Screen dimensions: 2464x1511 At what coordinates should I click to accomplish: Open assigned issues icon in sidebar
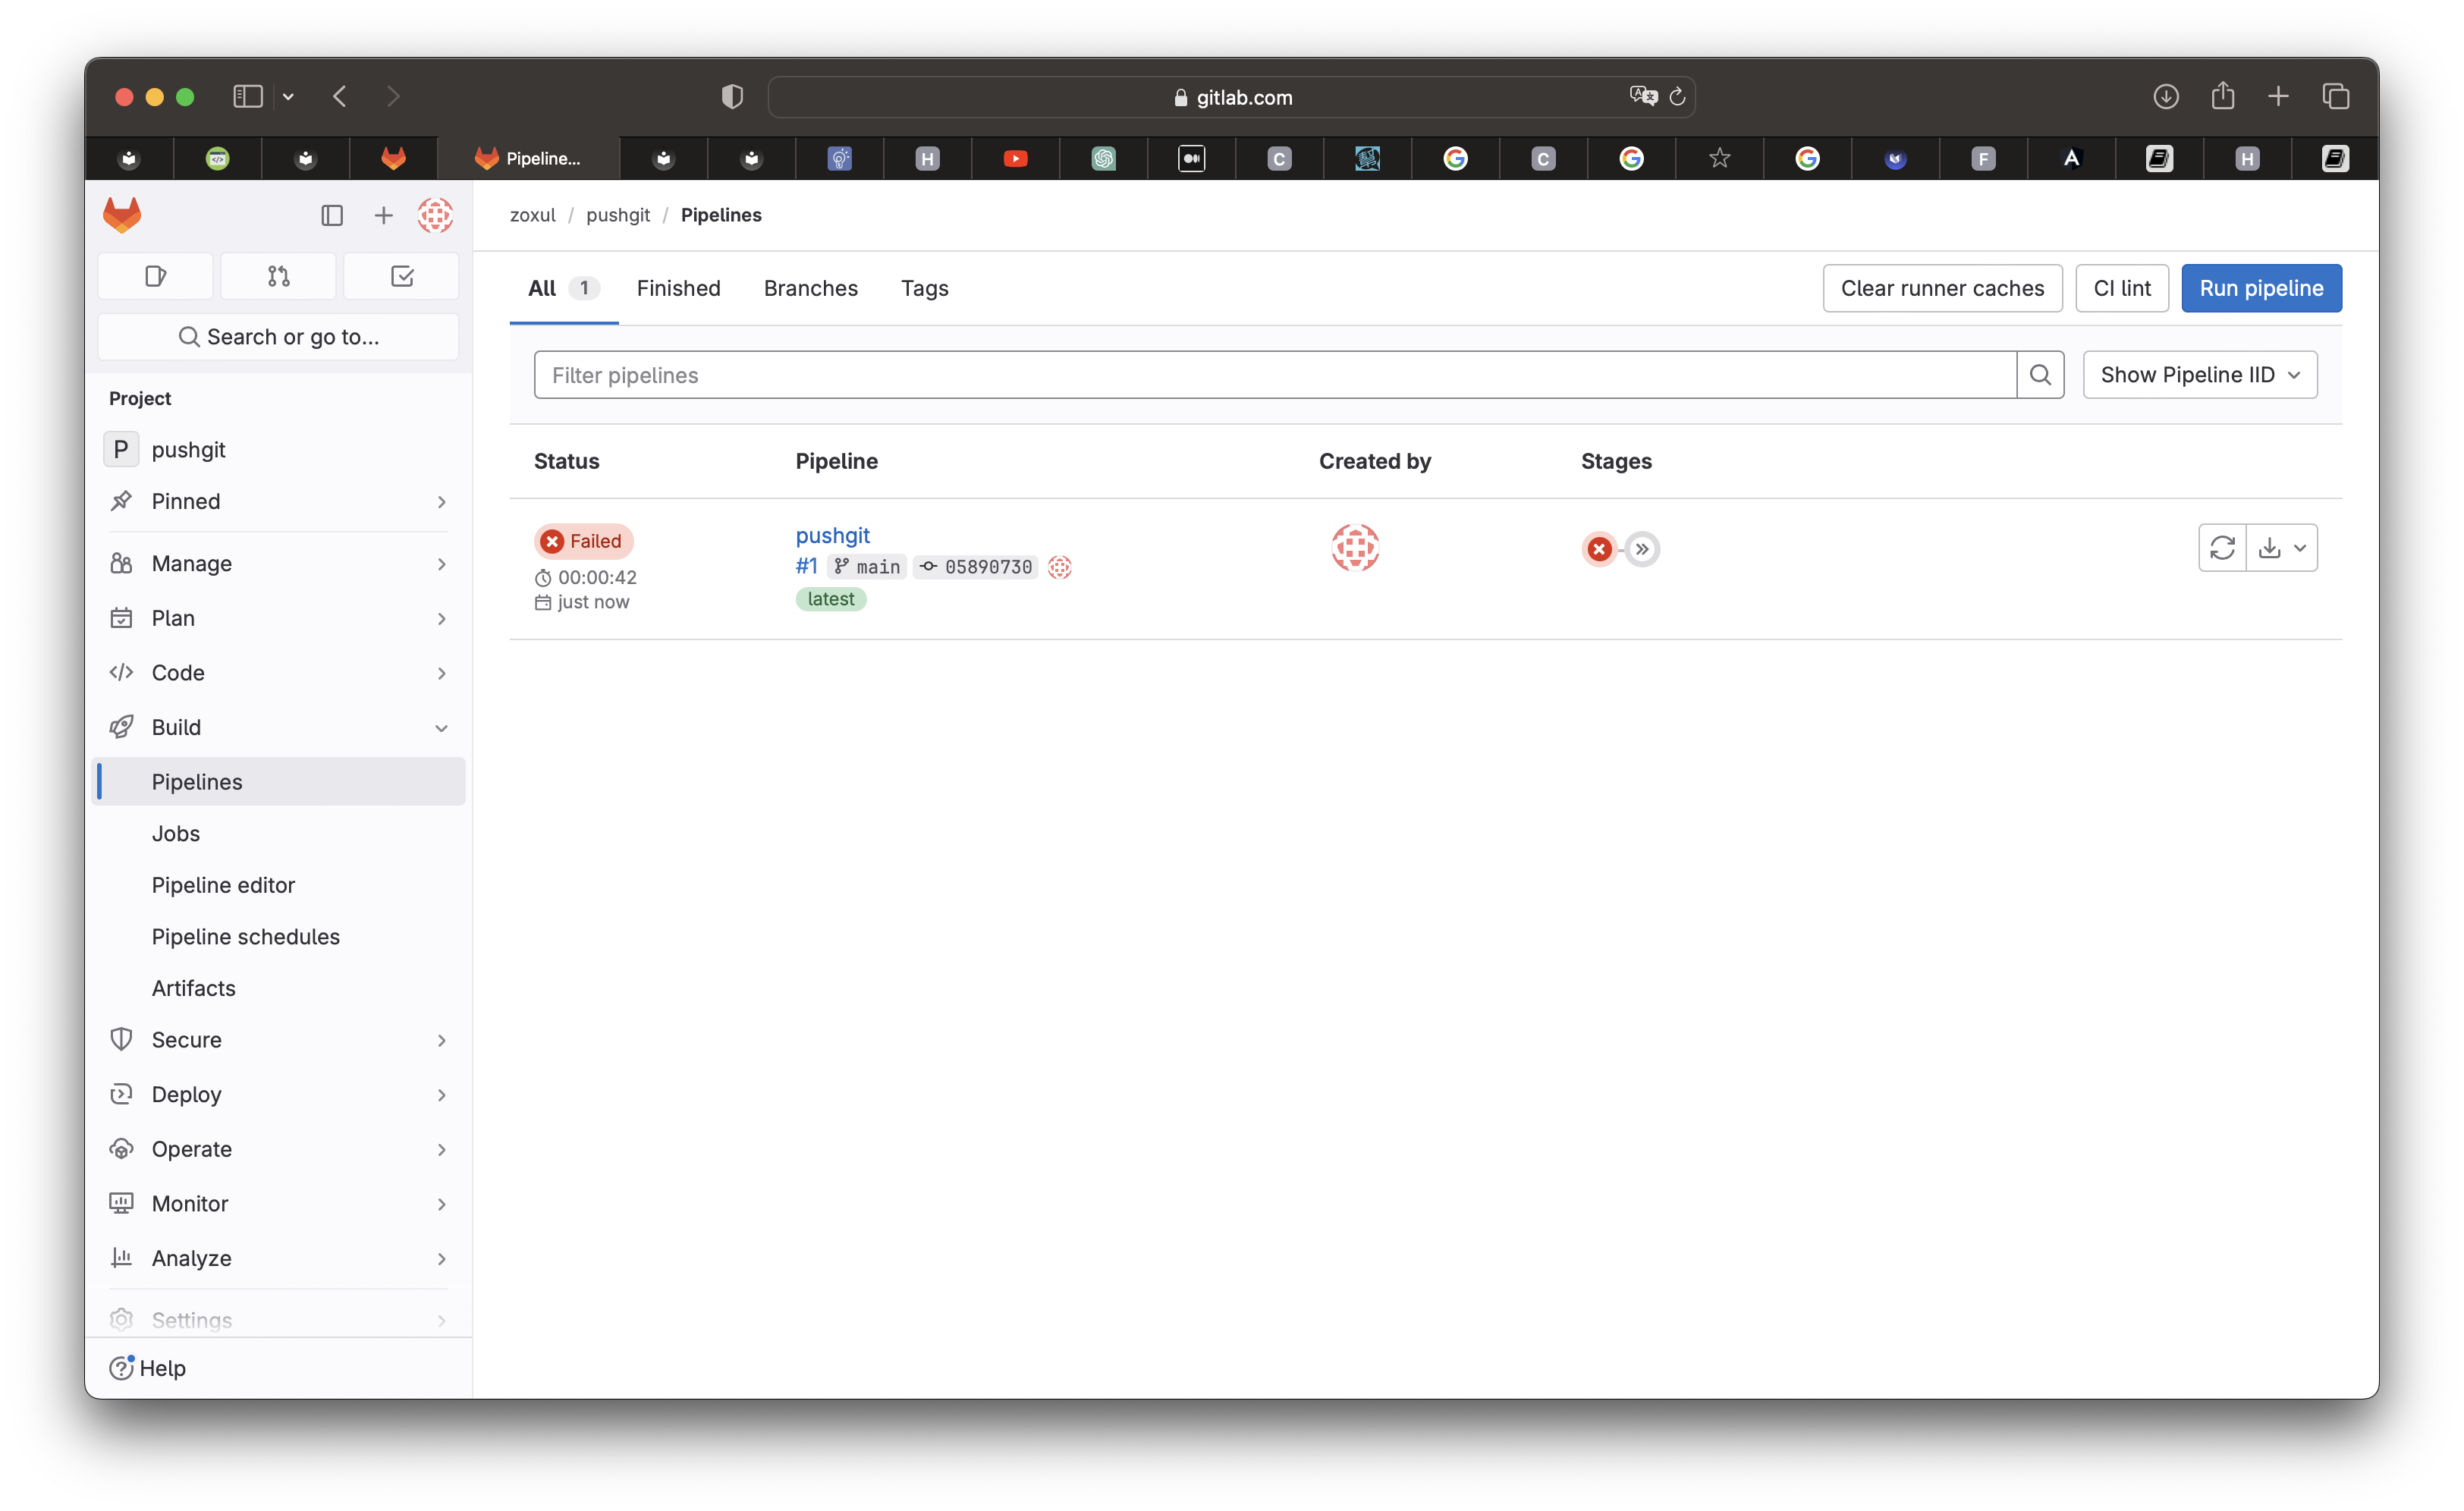coord(155,277)
